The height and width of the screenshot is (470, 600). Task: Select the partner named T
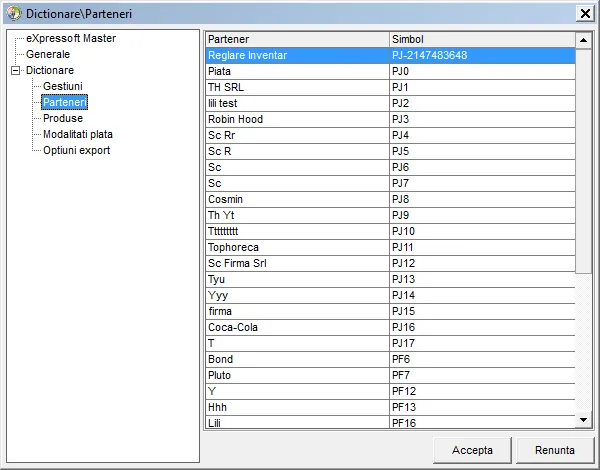coord(297,343)
